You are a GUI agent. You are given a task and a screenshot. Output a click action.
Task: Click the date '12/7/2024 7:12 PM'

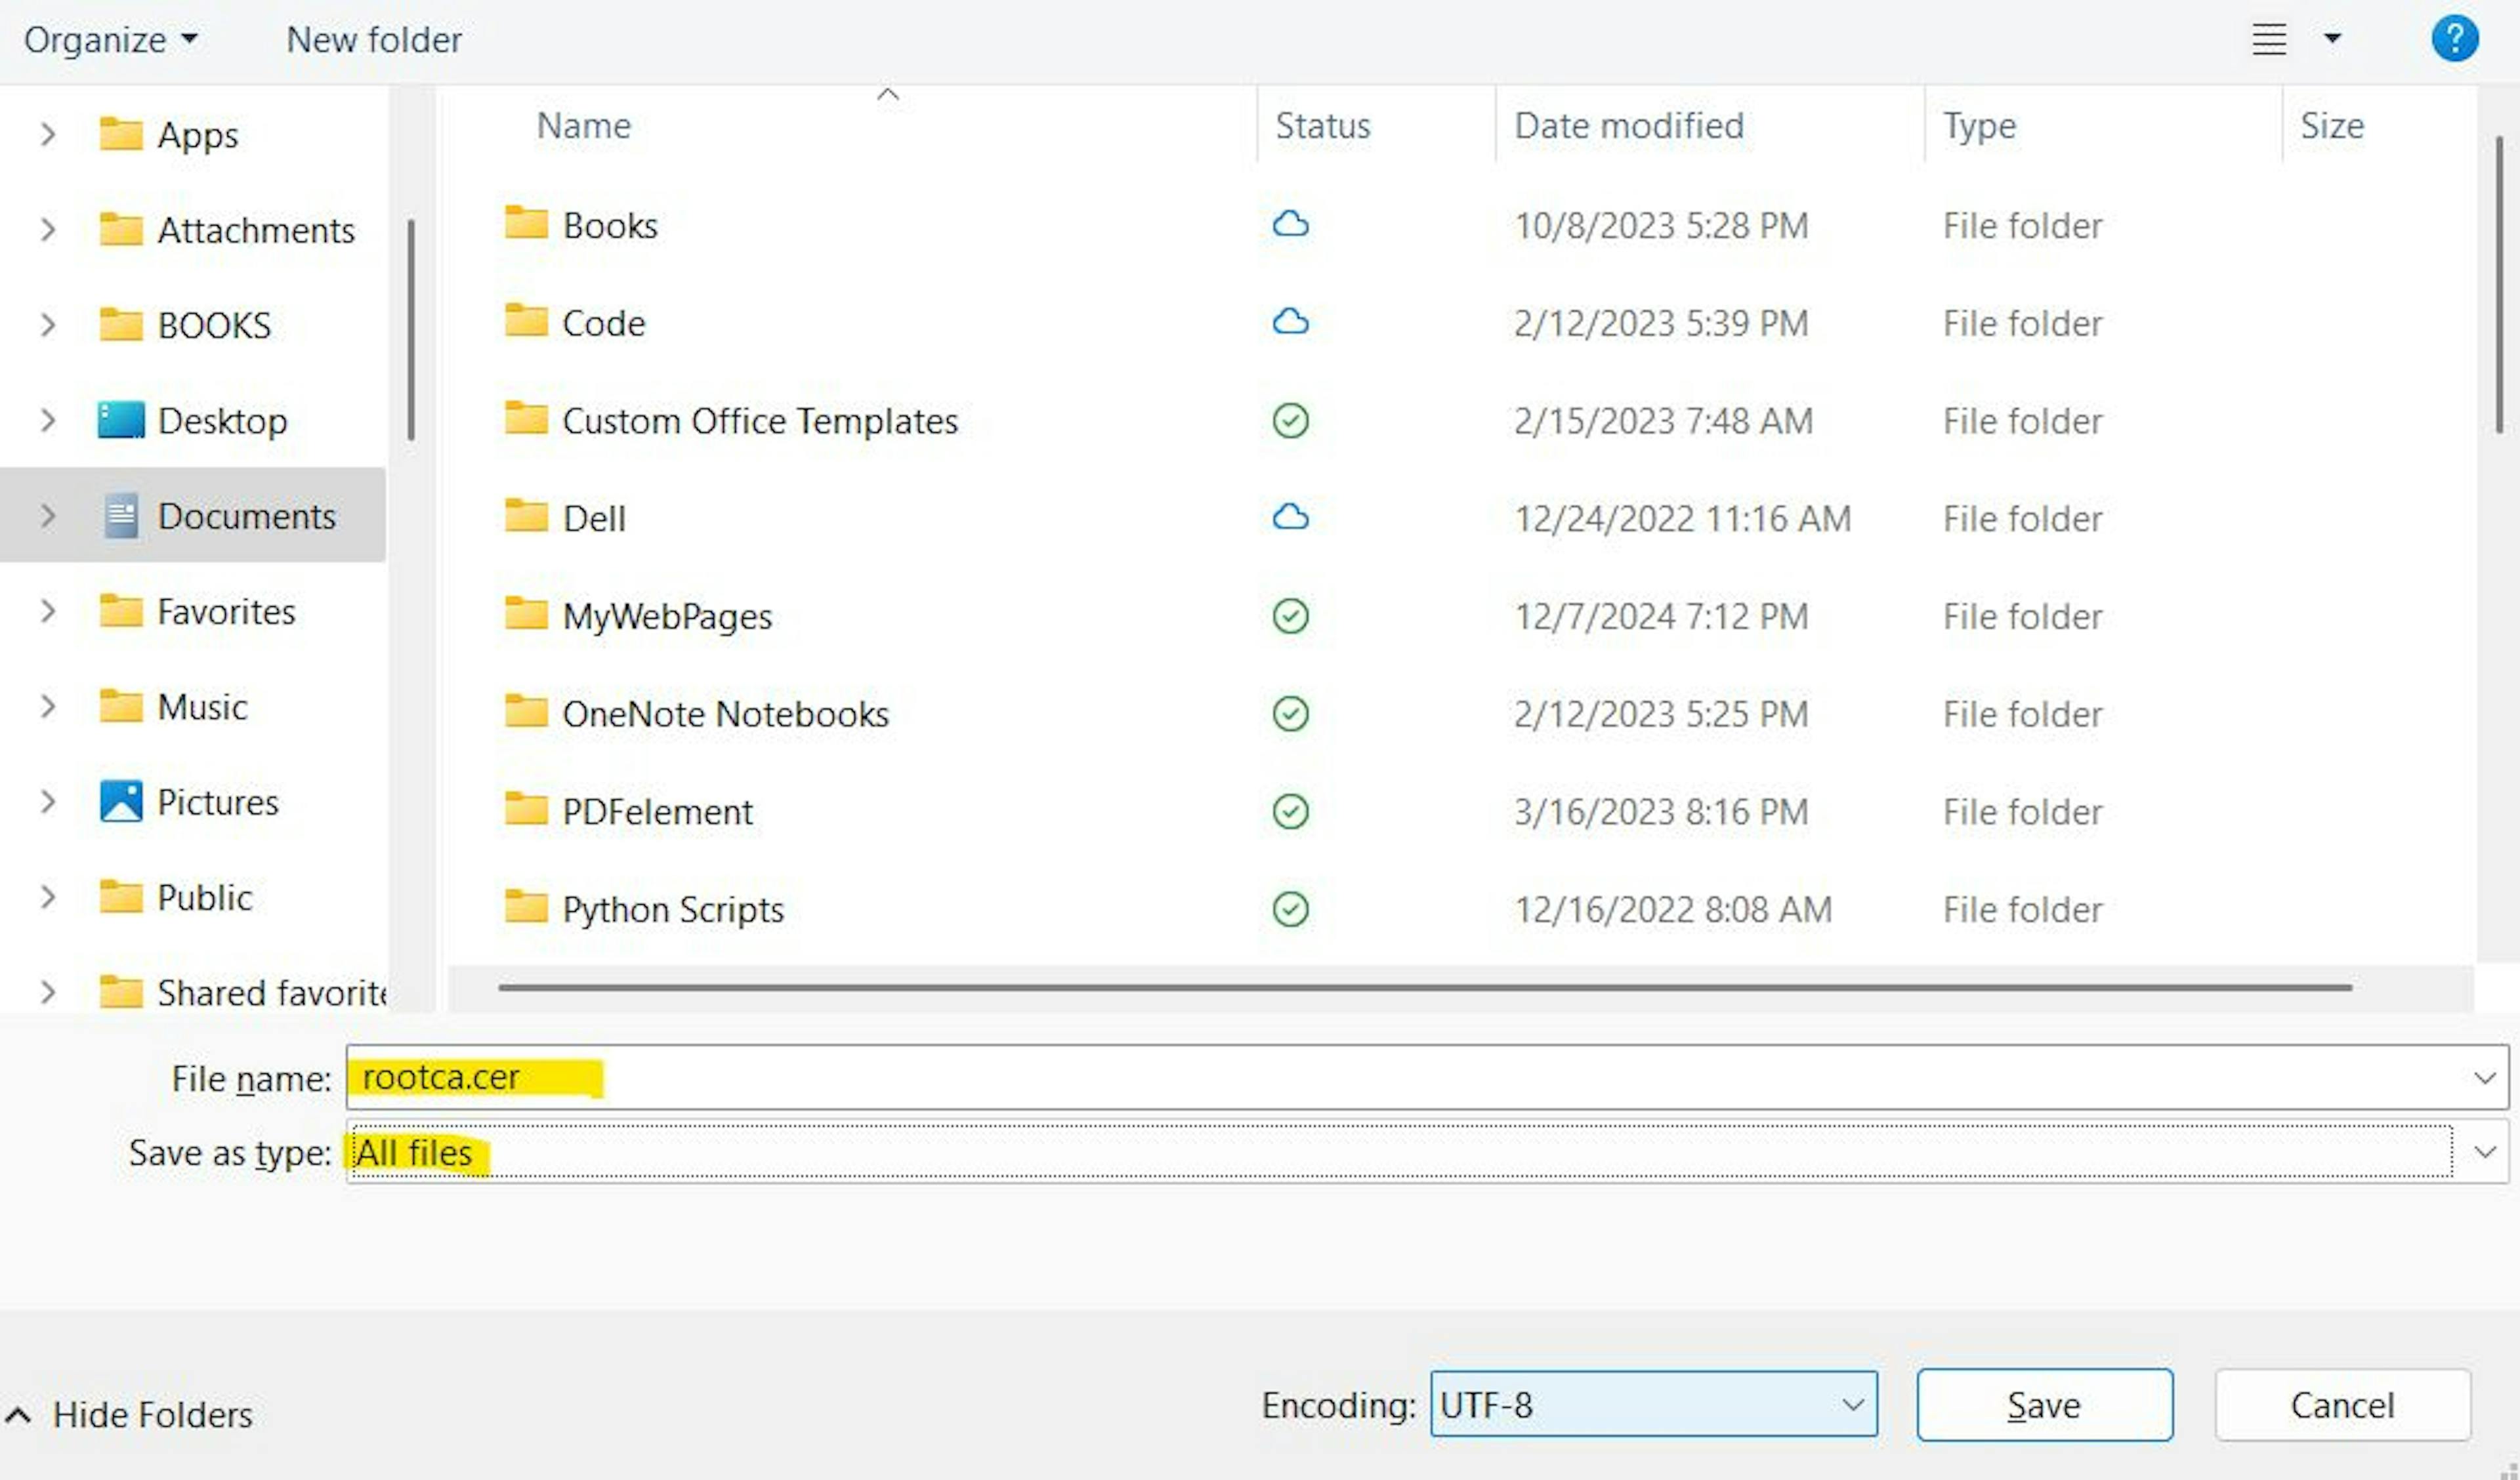(1661, 616)
